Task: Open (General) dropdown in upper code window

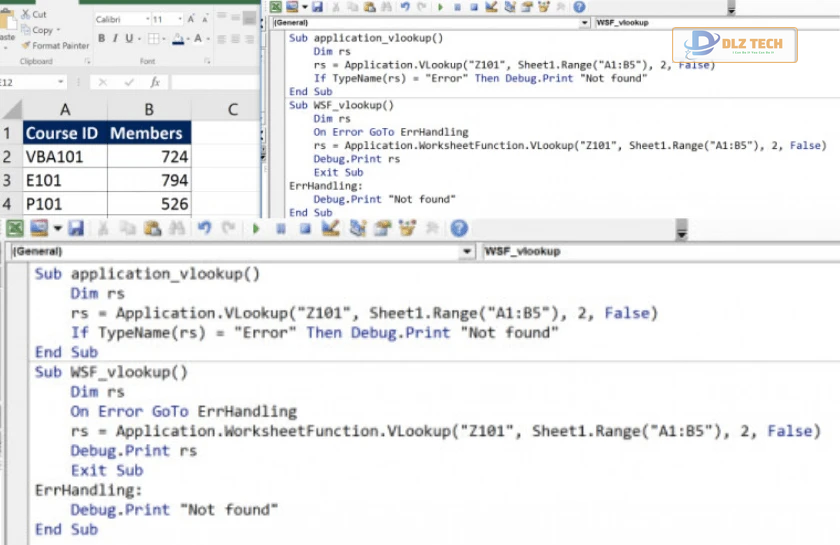Action: [584, 23]
